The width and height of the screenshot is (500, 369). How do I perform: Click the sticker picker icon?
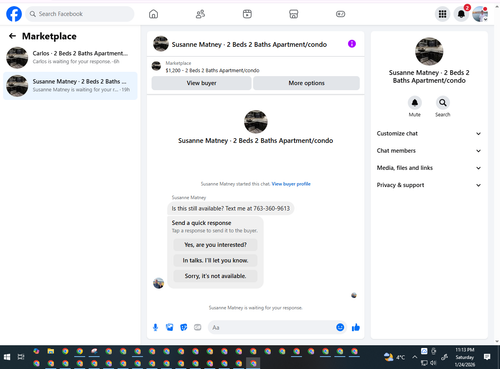click(x=184, y=327)
